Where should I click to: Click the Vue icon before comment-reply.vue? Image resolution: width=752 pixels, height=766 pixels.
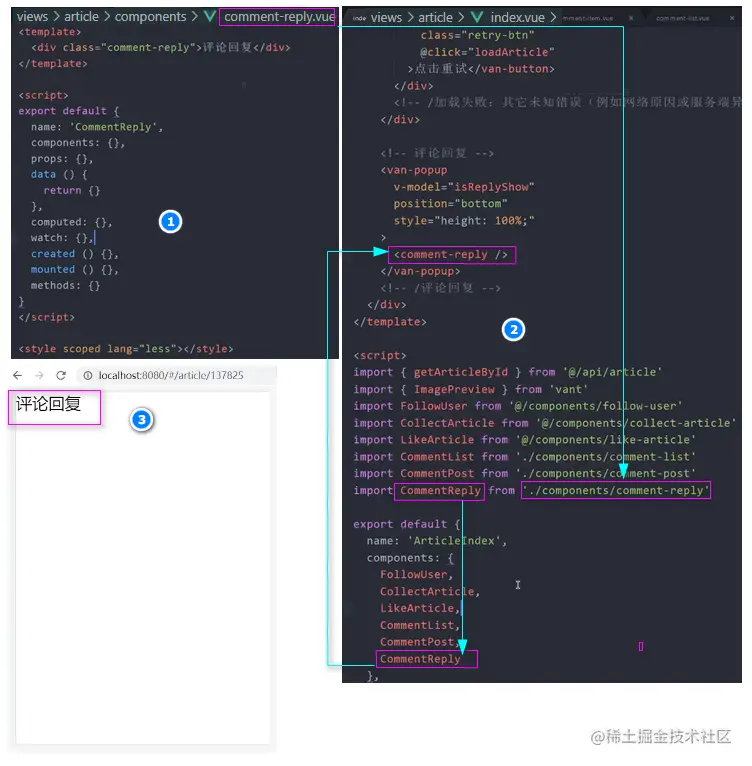210,16
